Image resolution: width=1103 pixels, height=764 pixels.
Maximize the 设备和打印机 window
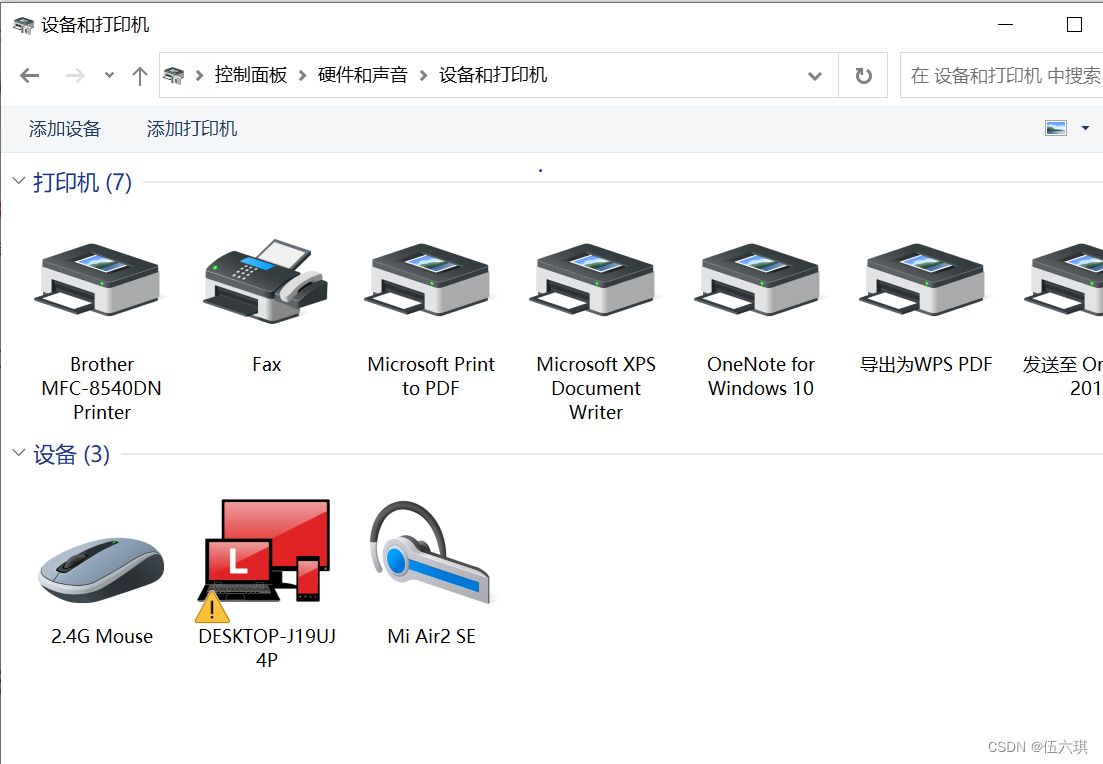click(x=1074, y=25)
